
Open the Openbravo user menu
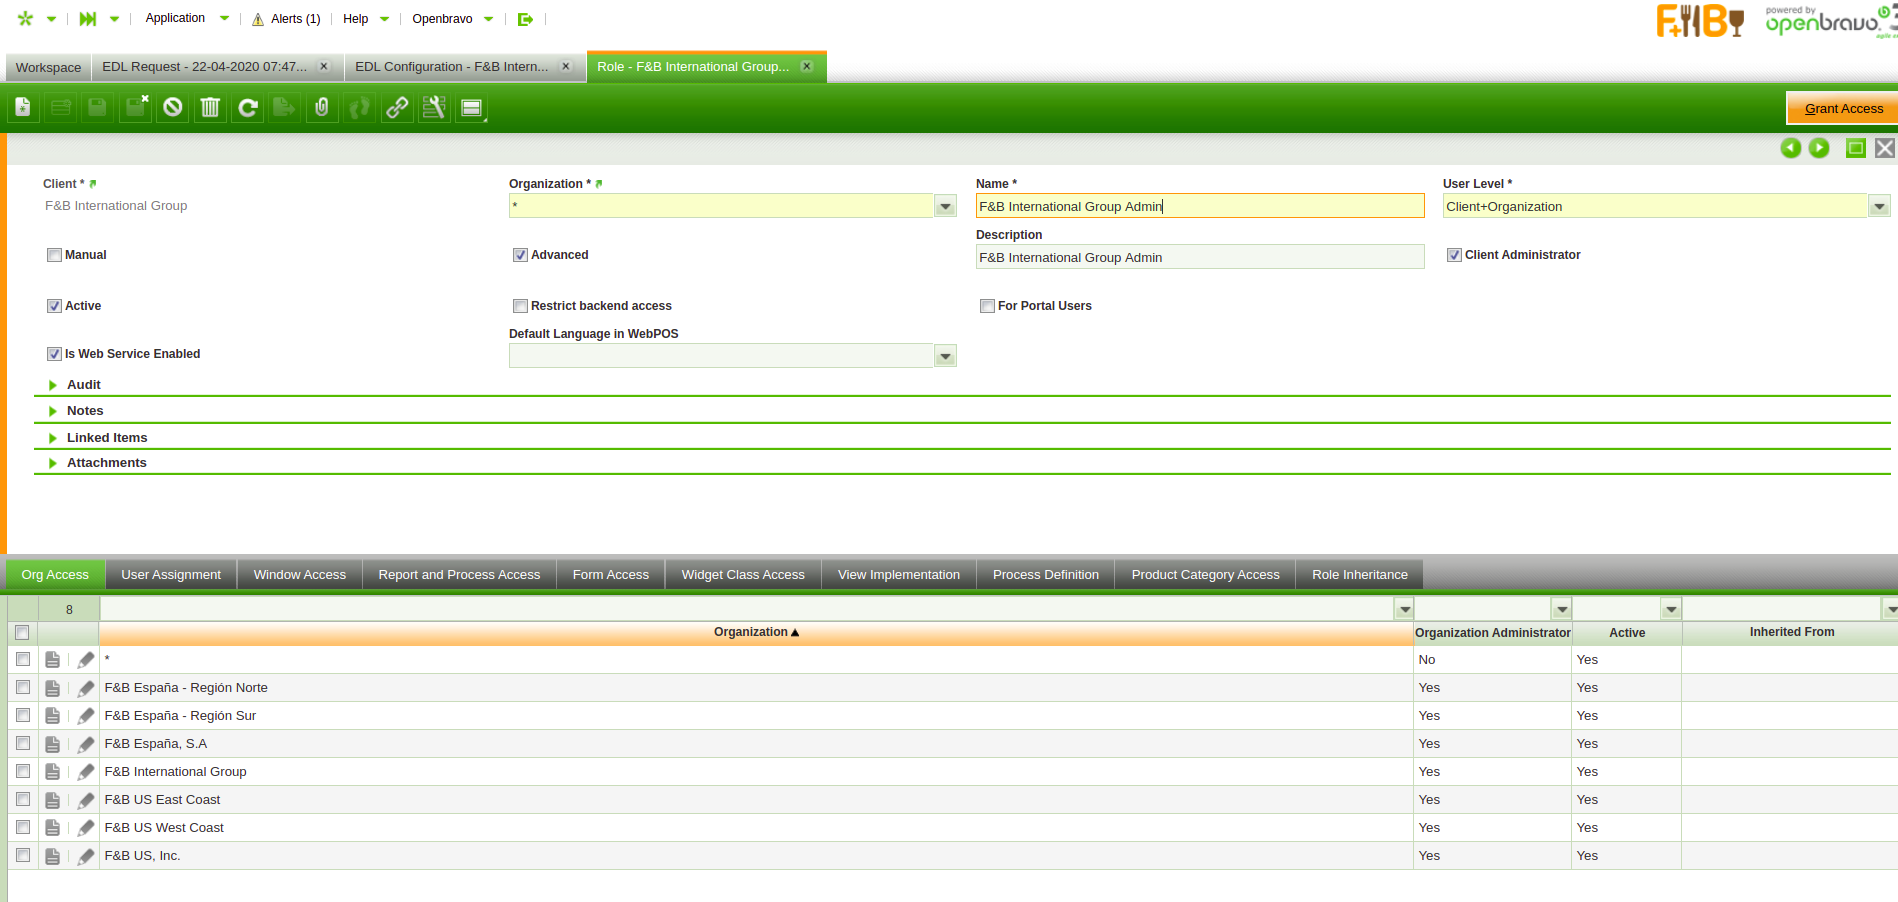click(x=453, y=19)
